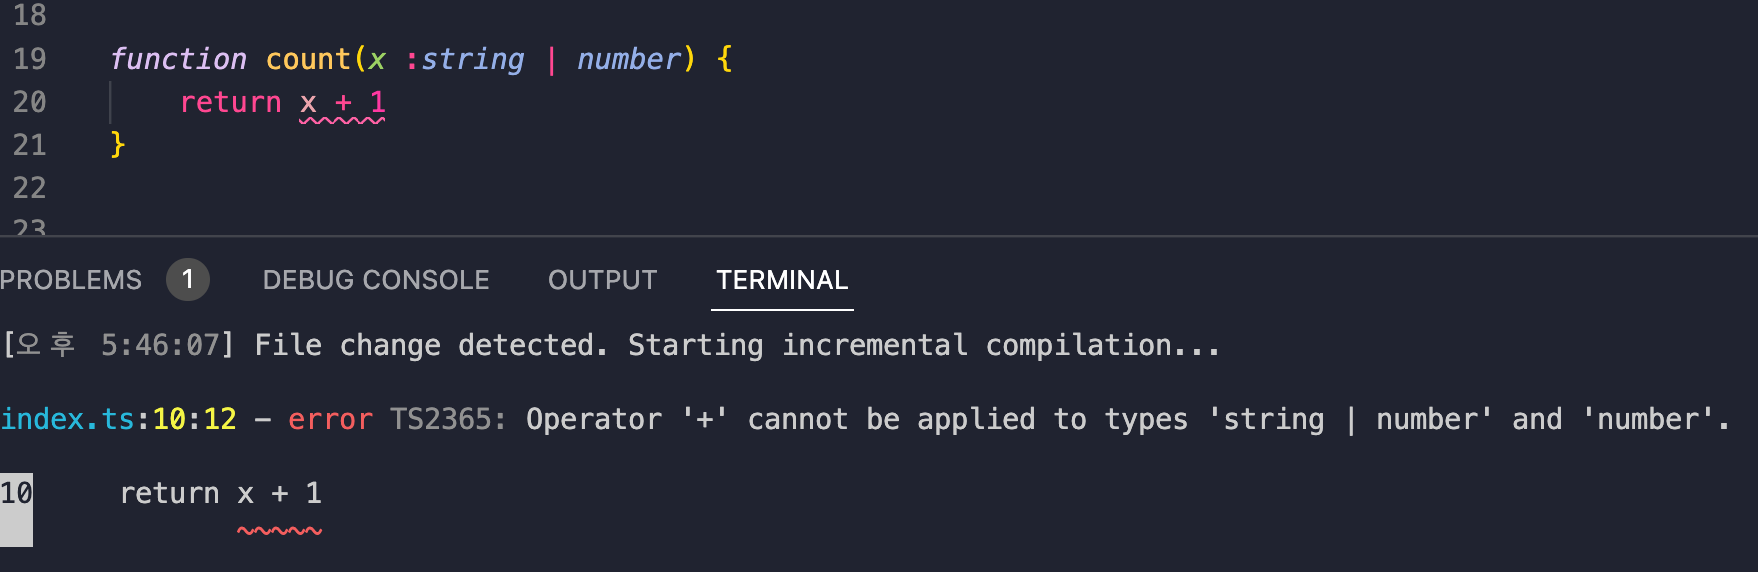
Task: Click the 'number' type annotation in the editor
Action: [629, 59]
